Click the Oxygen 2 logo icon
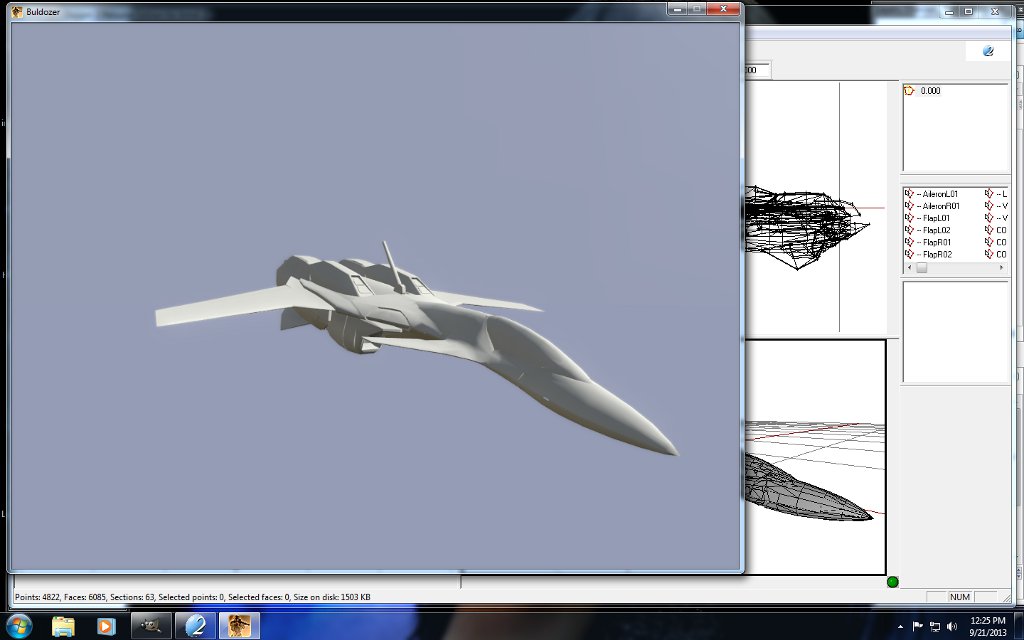The height and width of the screenshot is (640, 1024). coord(988,51)
